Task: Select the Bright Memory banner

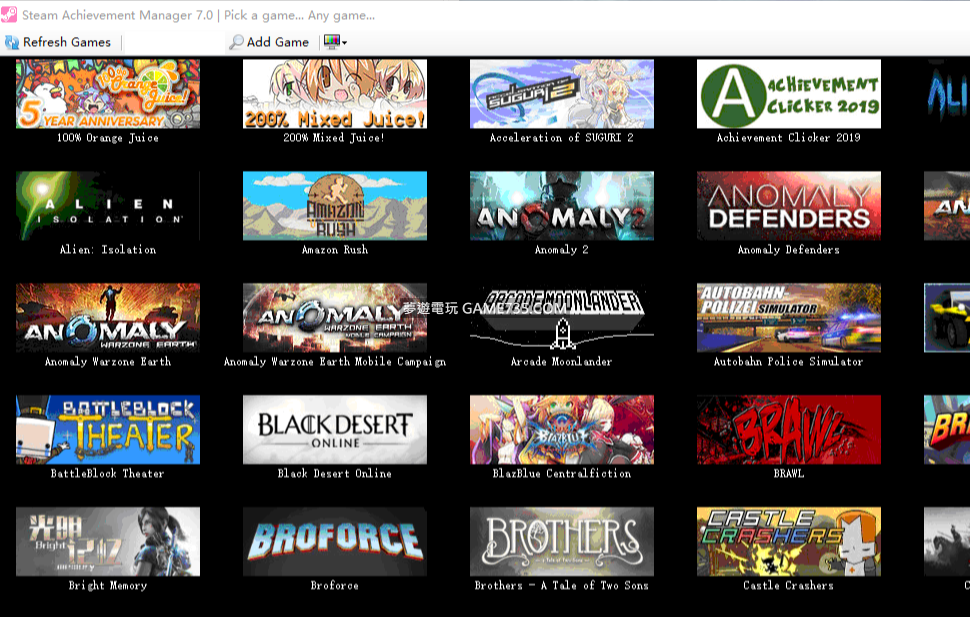Action: click(108, 541)
